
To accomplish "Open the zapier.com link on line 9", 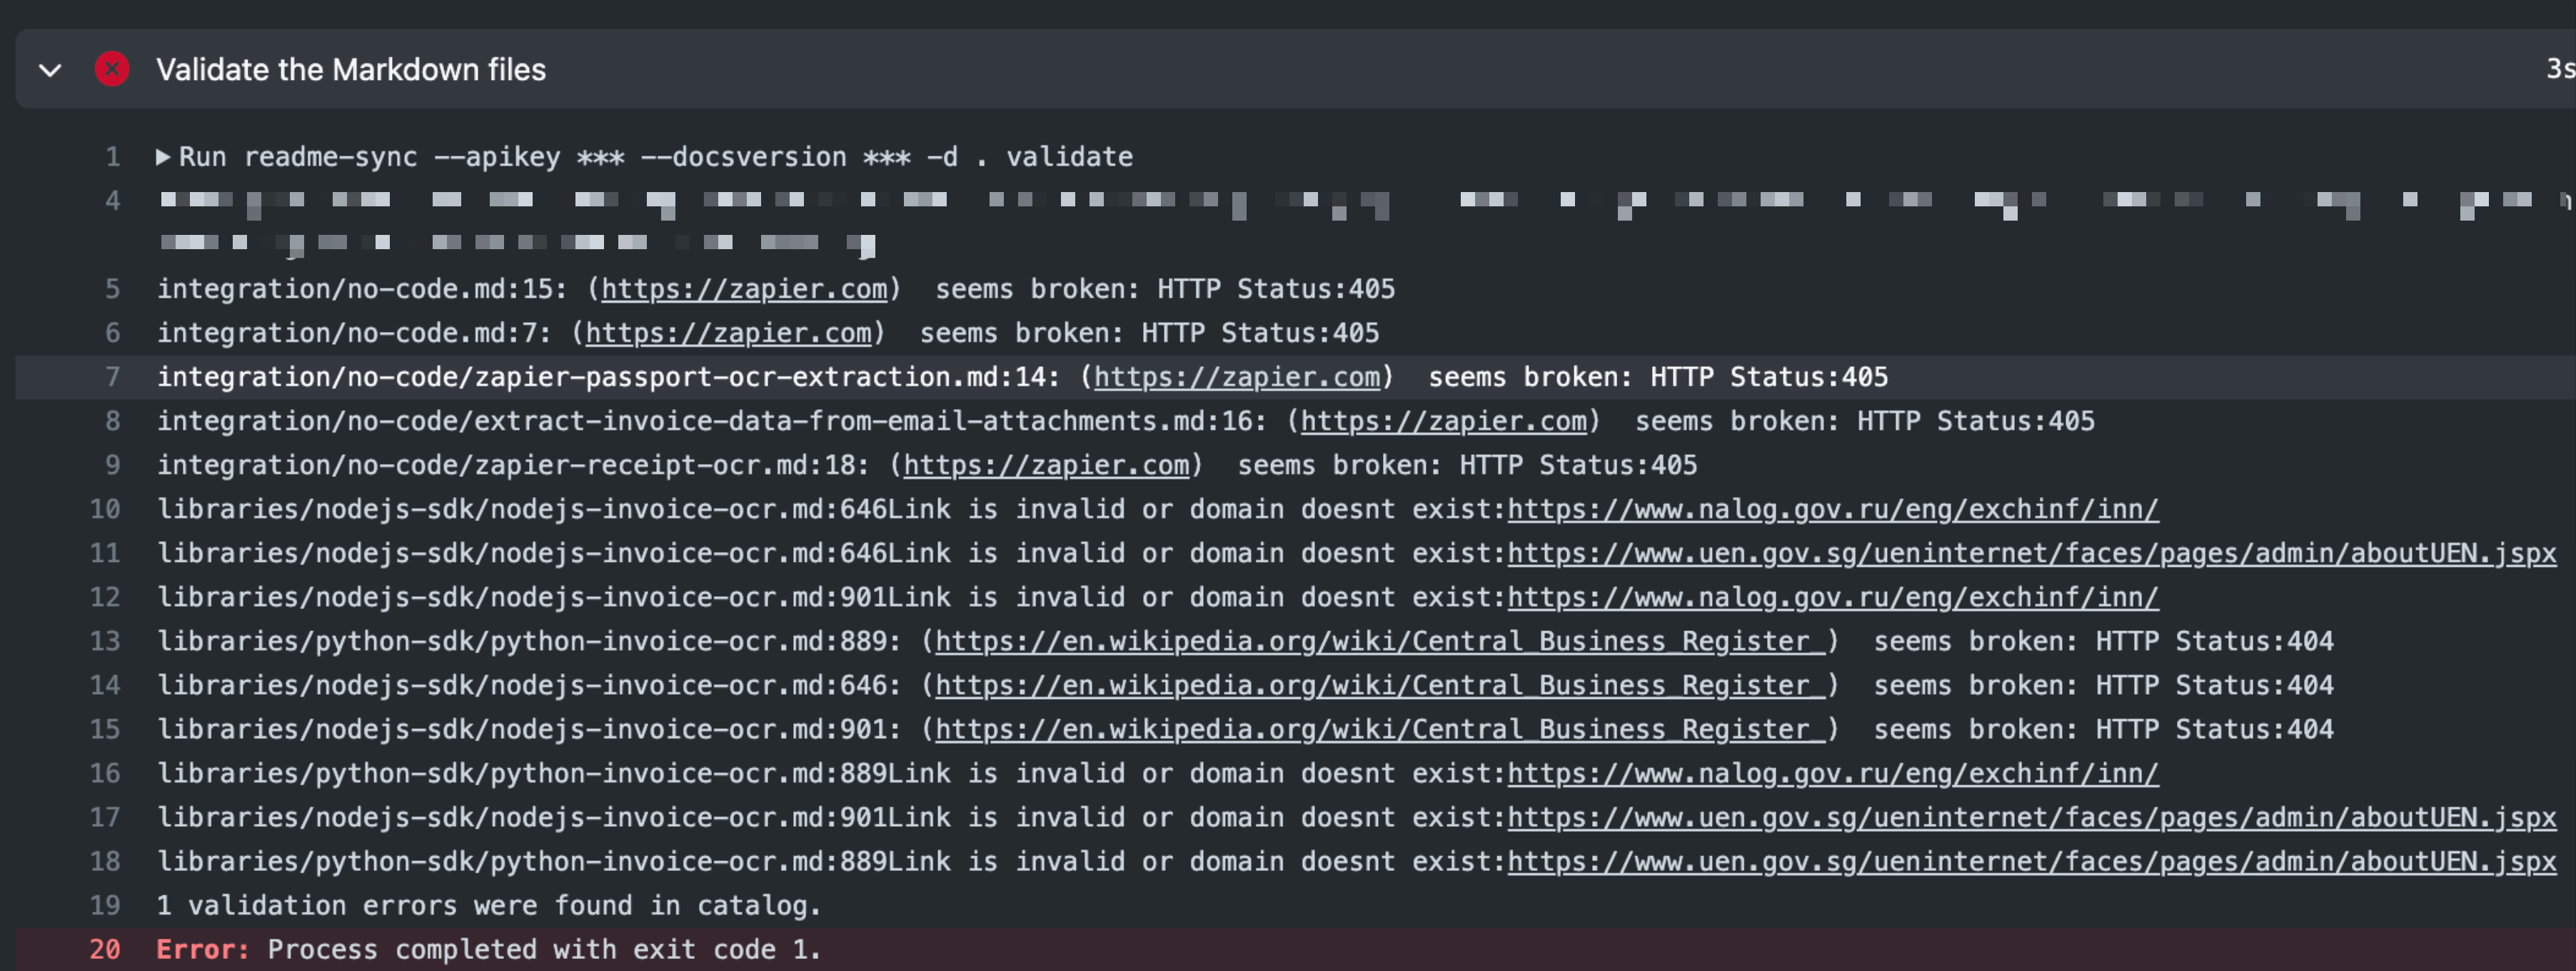I will tap(1048, 465).
